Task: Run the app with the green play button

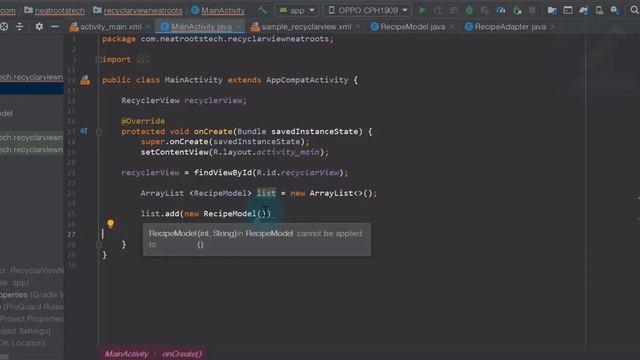Action: (x=422, y=10)
